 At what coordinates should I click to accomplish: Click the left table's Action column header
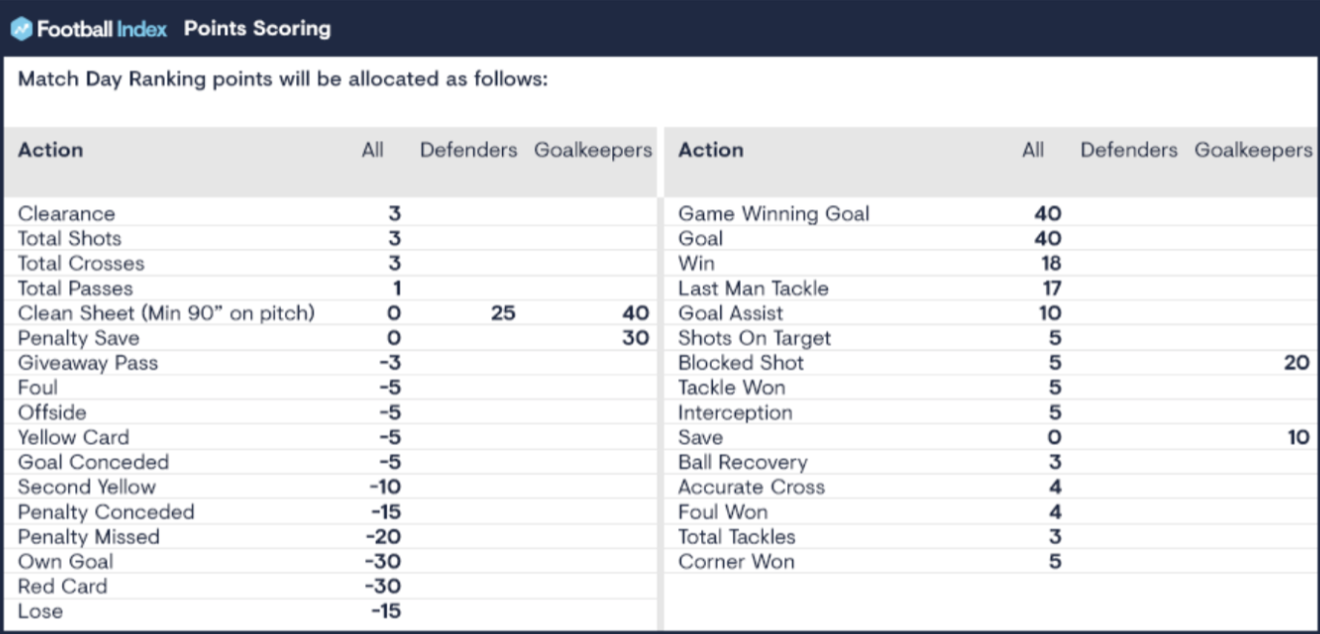click(x=50, y=150)
